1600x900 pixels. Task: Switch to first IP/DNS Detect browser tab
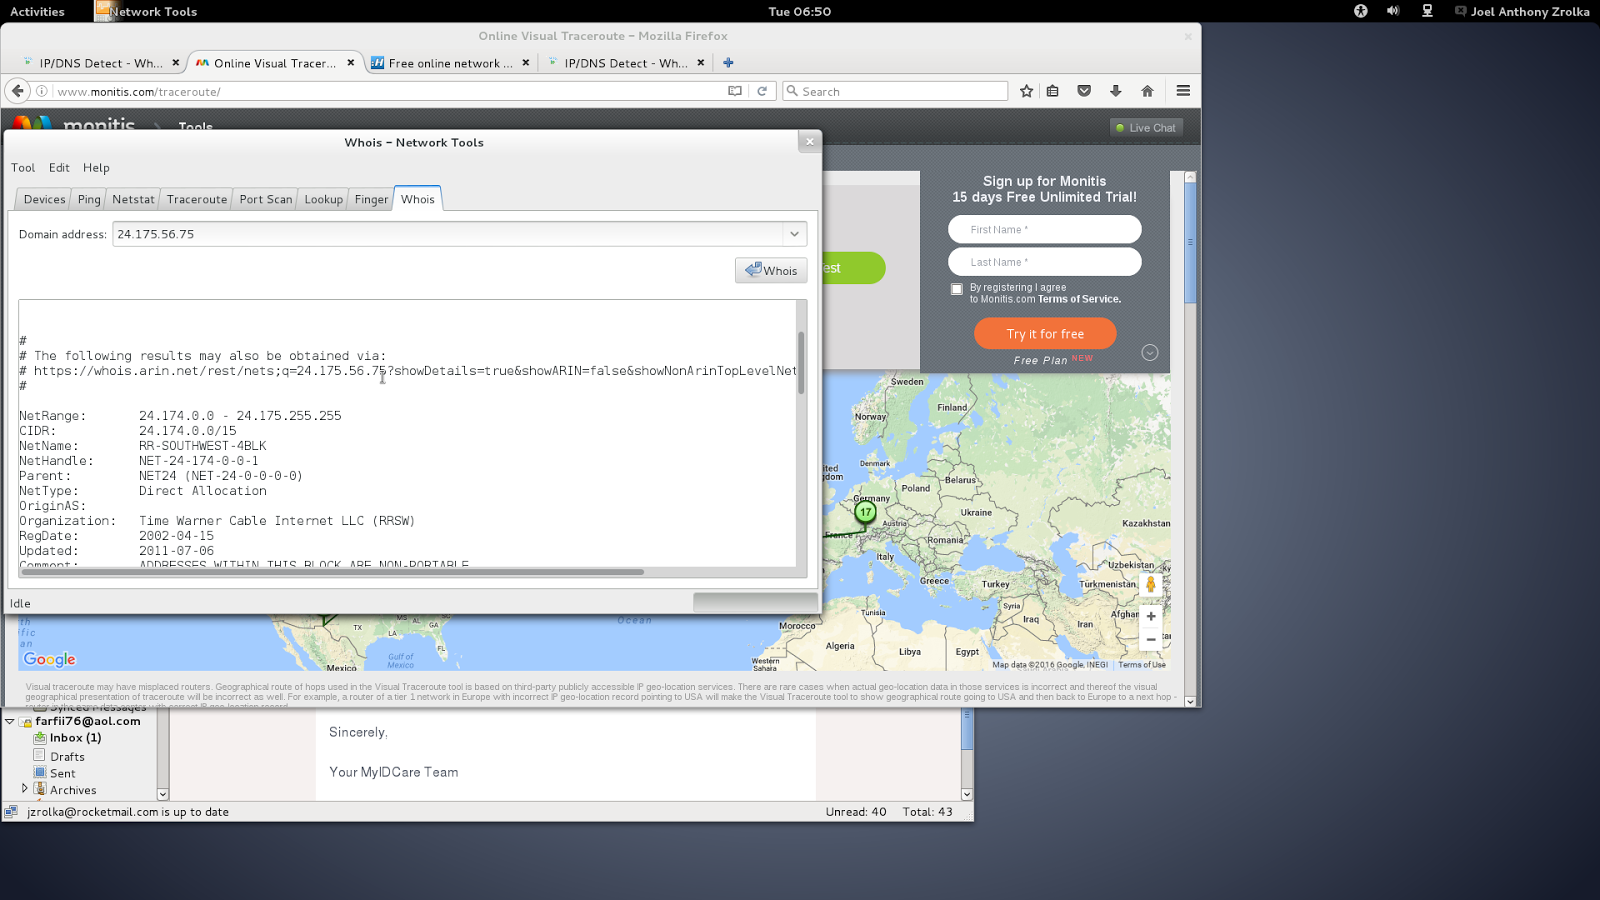[100, 63]
